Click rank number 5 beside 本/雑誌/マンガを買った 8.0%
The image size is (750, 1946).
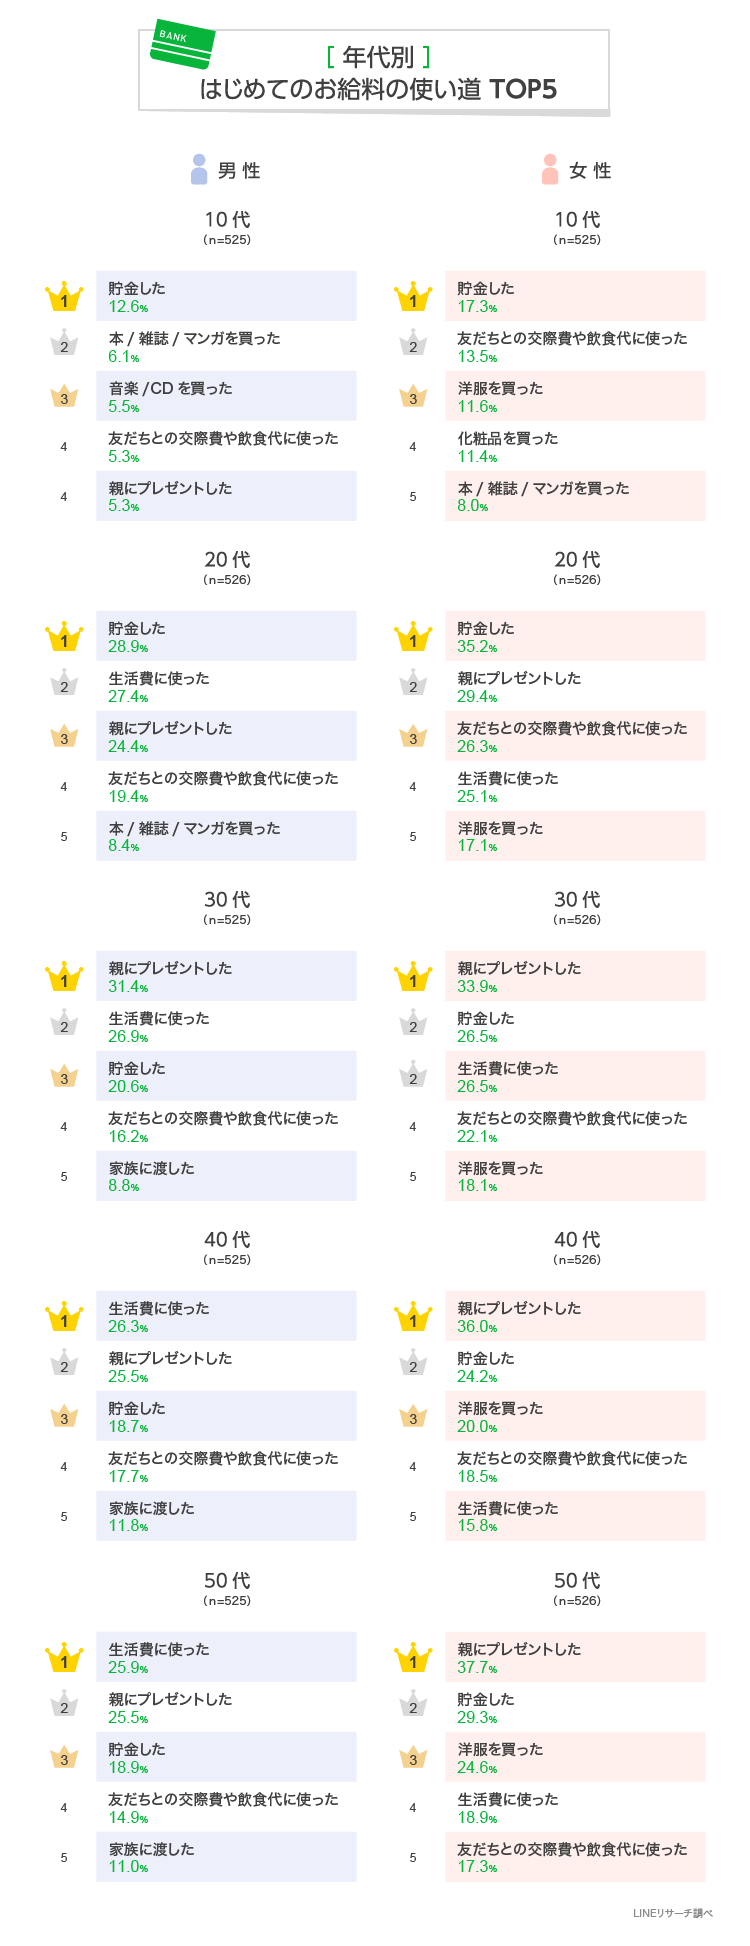point(413,497)
